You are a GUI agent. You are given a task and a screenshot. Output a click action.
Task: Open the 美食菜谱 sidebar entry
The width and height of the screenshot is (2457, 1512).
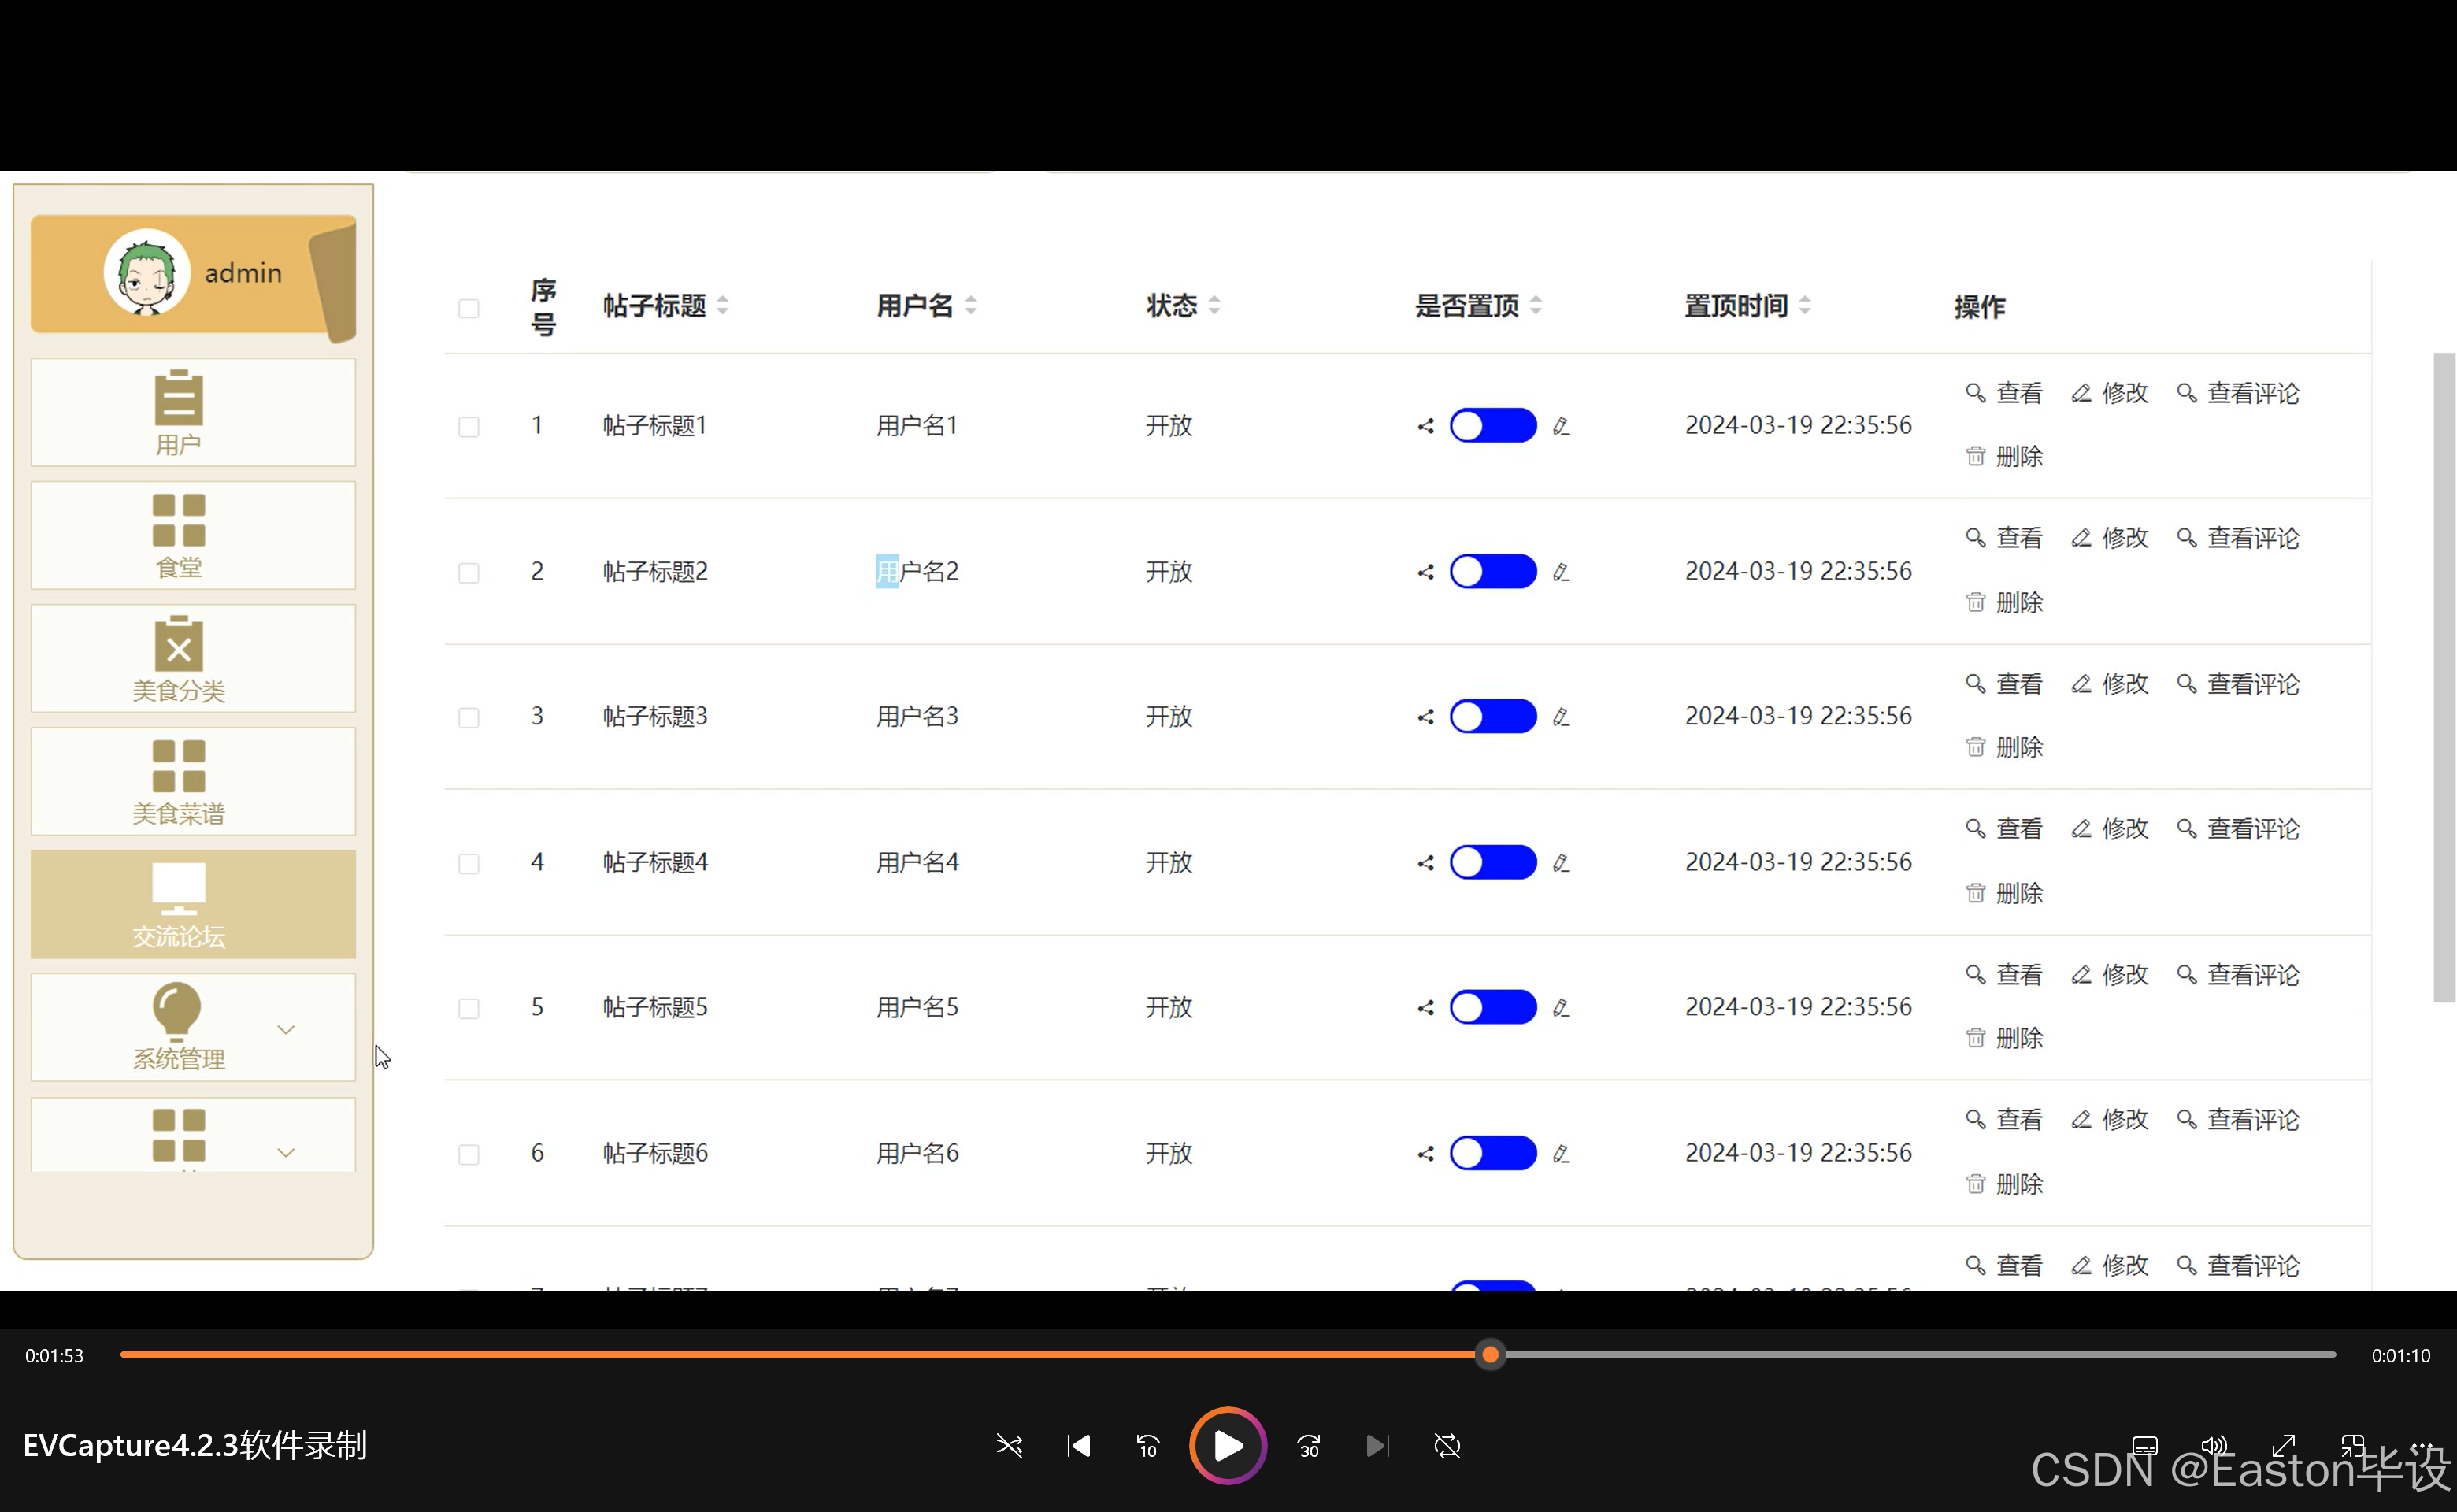(180, 781)
